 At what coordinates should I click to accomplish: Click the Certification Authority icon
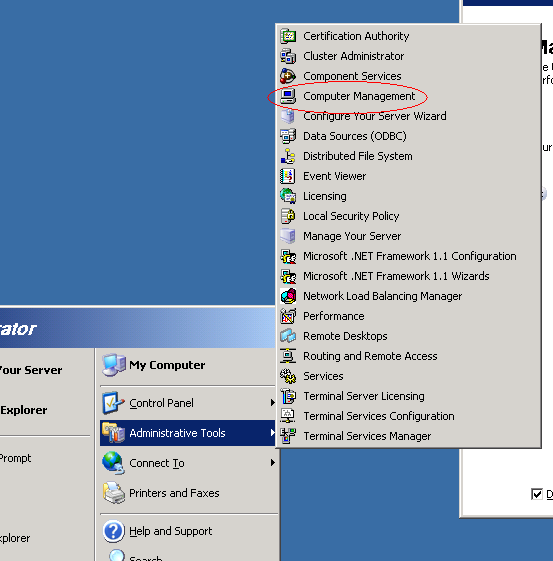(288, 36)
